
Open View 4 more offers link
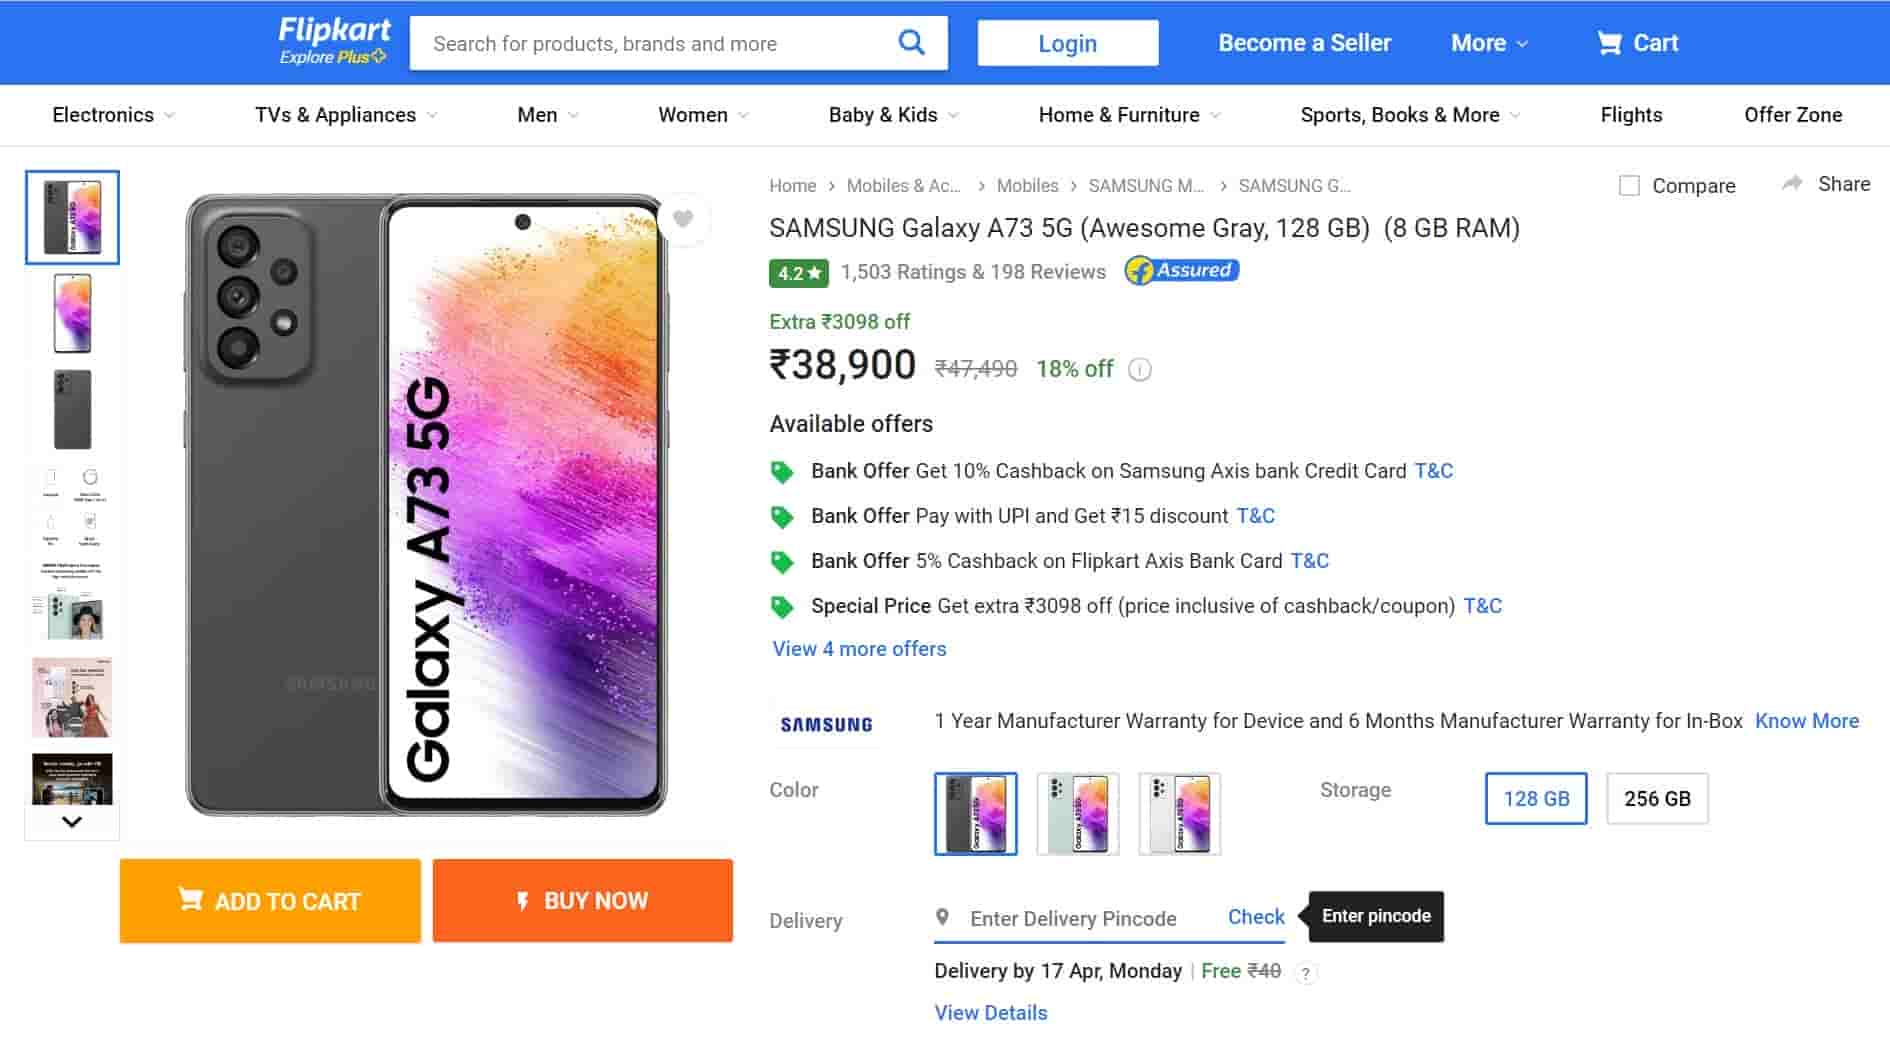858,649
